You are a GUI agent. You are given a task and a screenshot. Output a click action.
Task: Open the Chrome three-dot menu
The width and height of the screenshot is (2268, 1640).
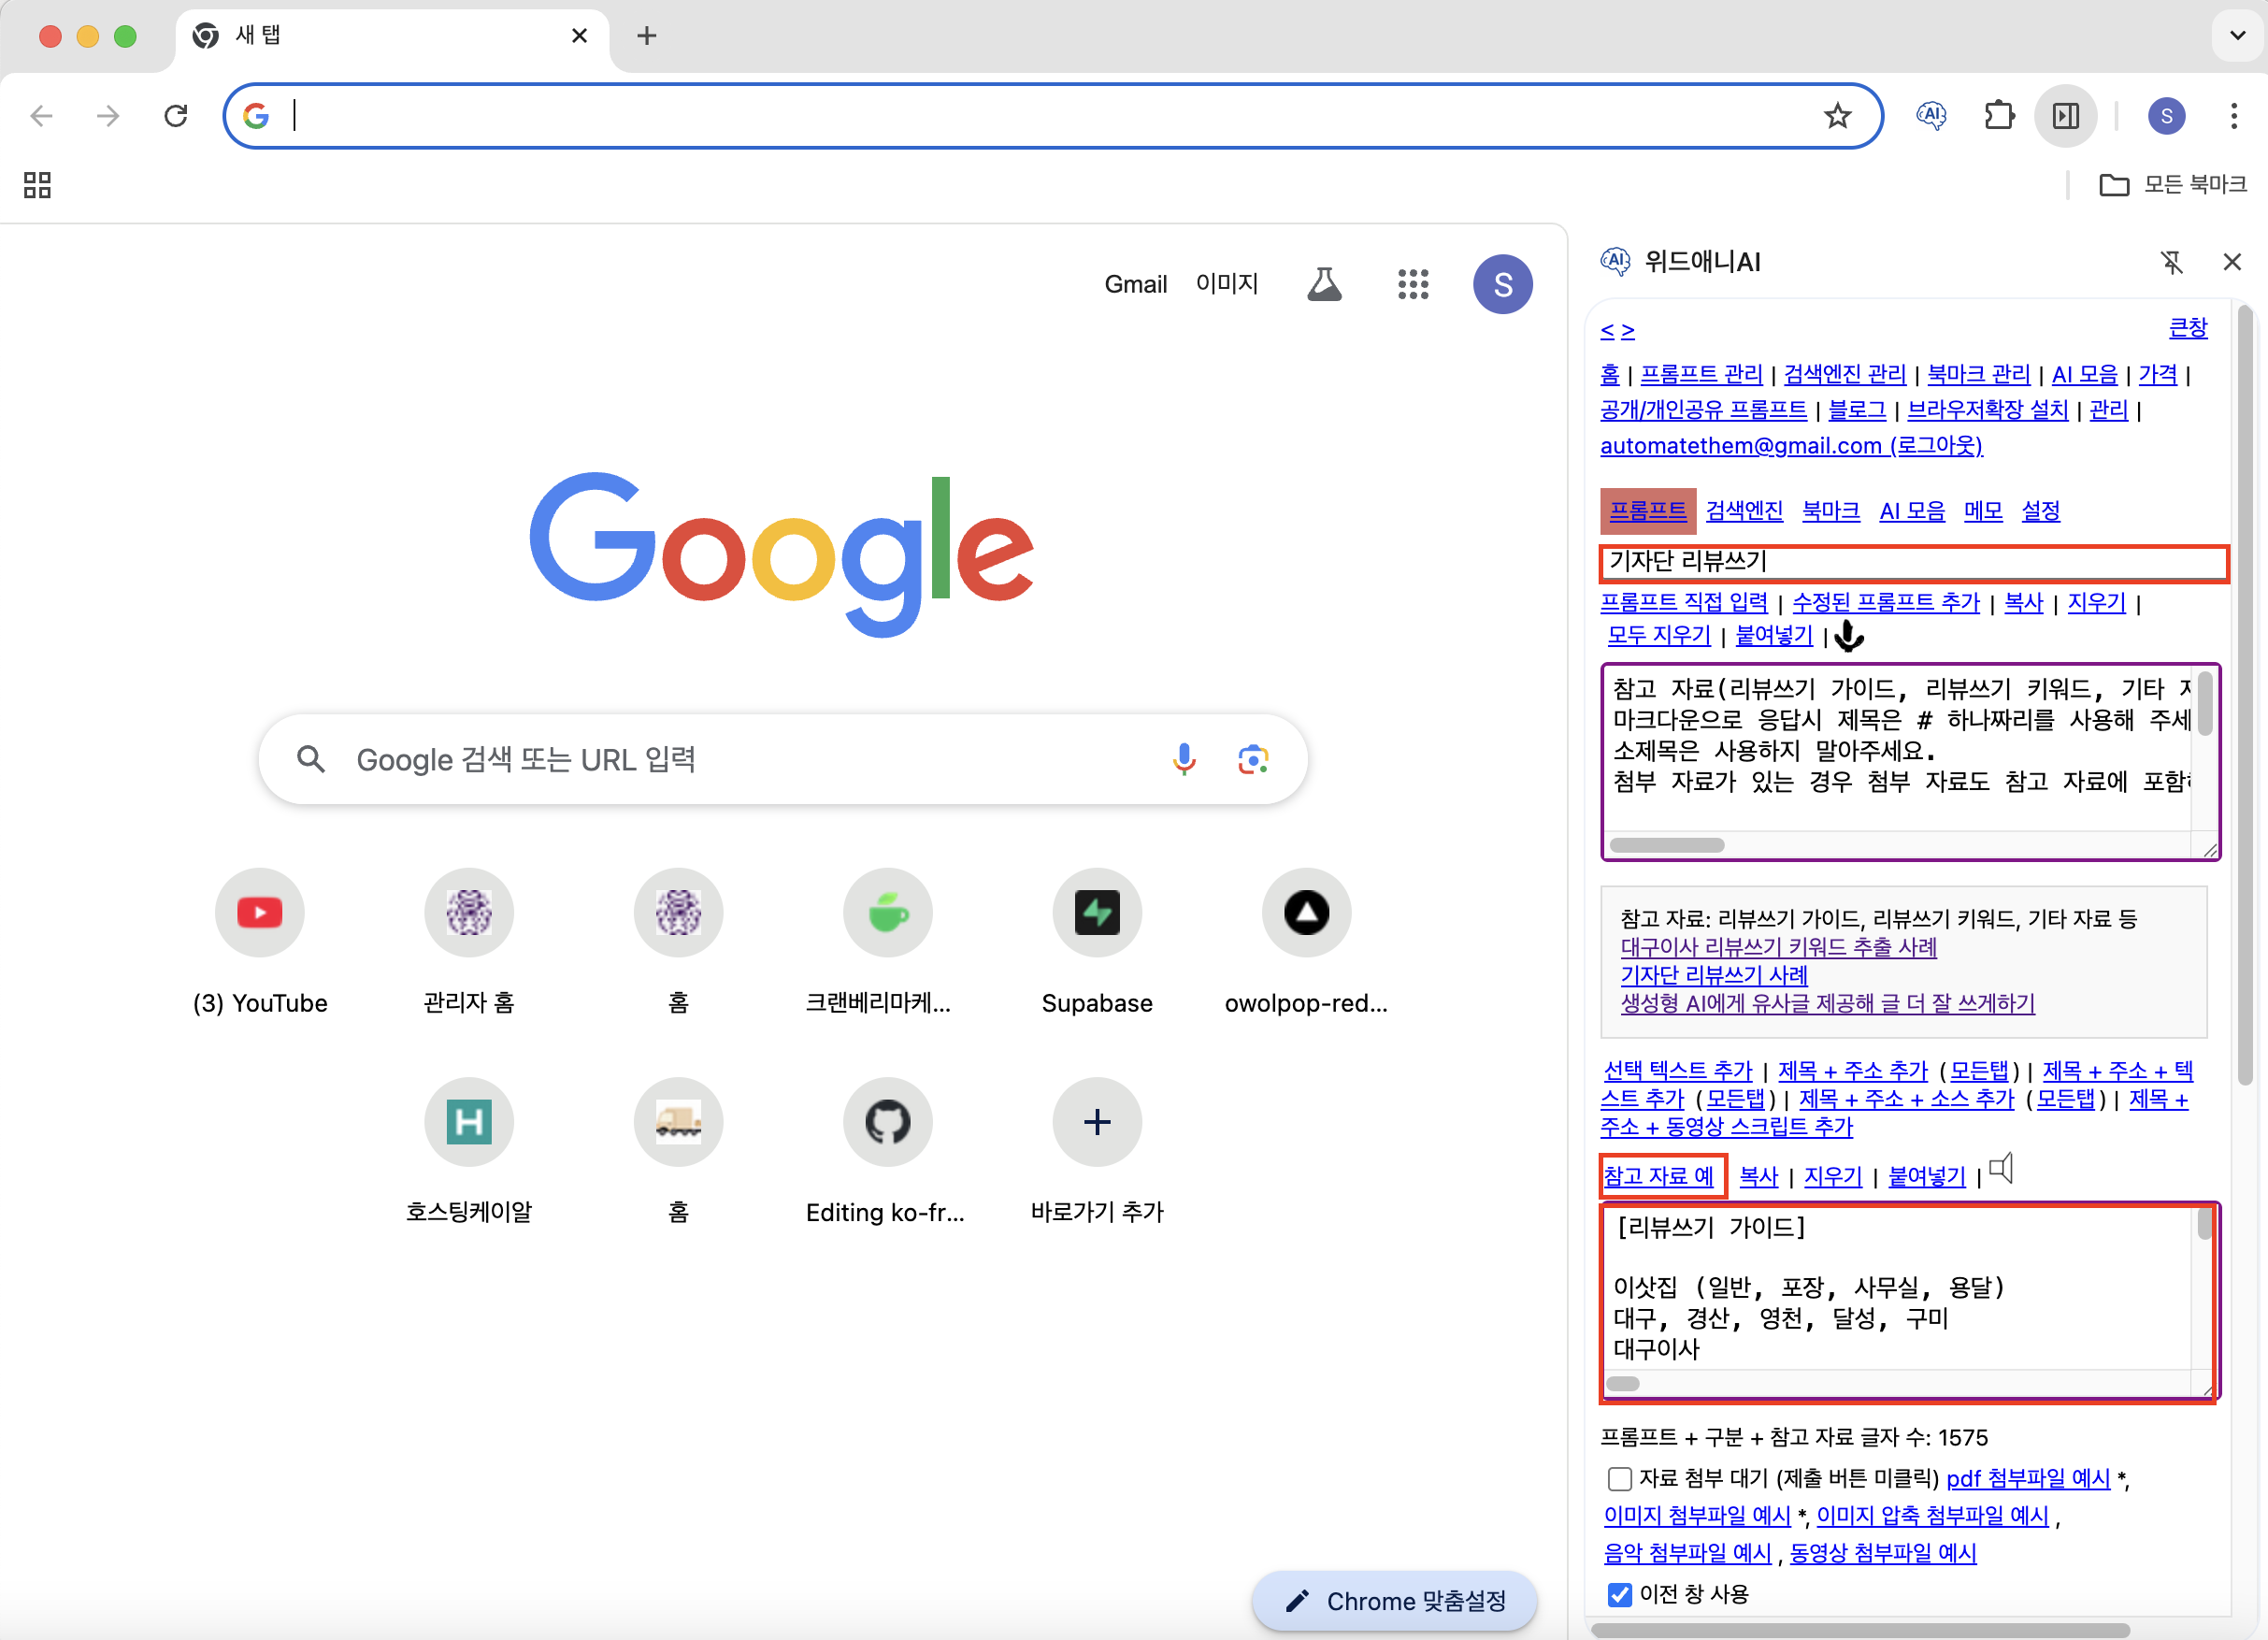2233,116
